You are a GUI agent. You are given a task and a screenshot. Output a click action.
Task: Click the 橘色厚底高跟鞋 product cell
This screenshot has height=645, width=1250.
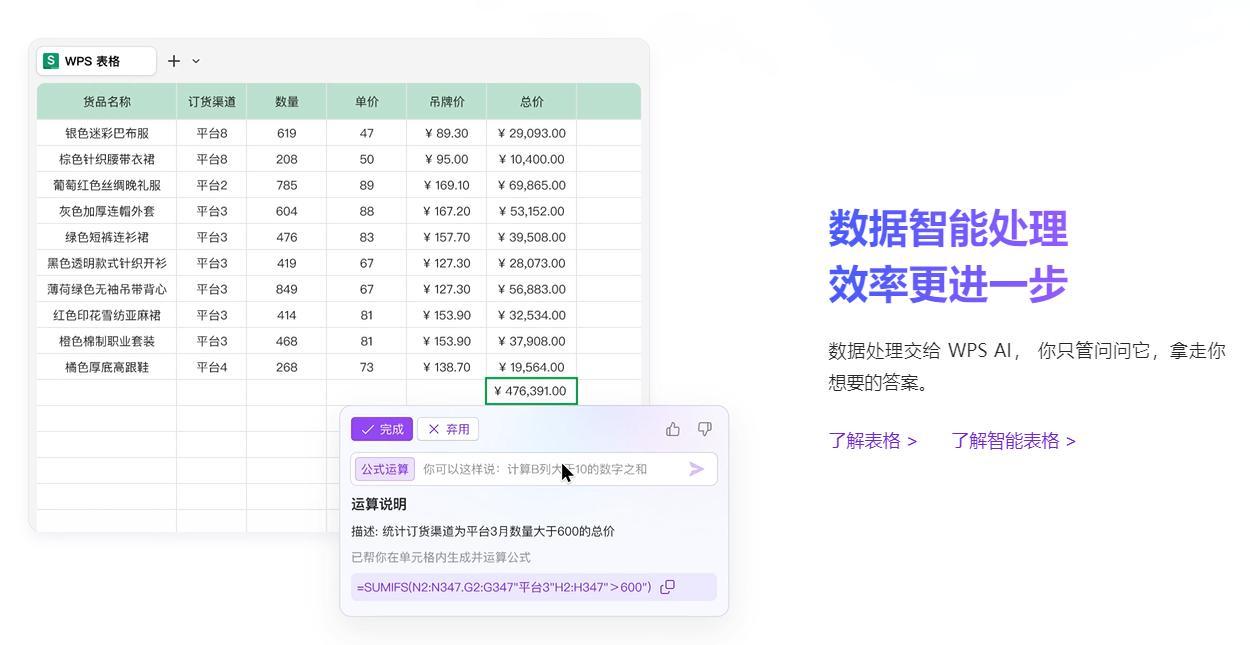pyautogui.click(x=107, y=367)
